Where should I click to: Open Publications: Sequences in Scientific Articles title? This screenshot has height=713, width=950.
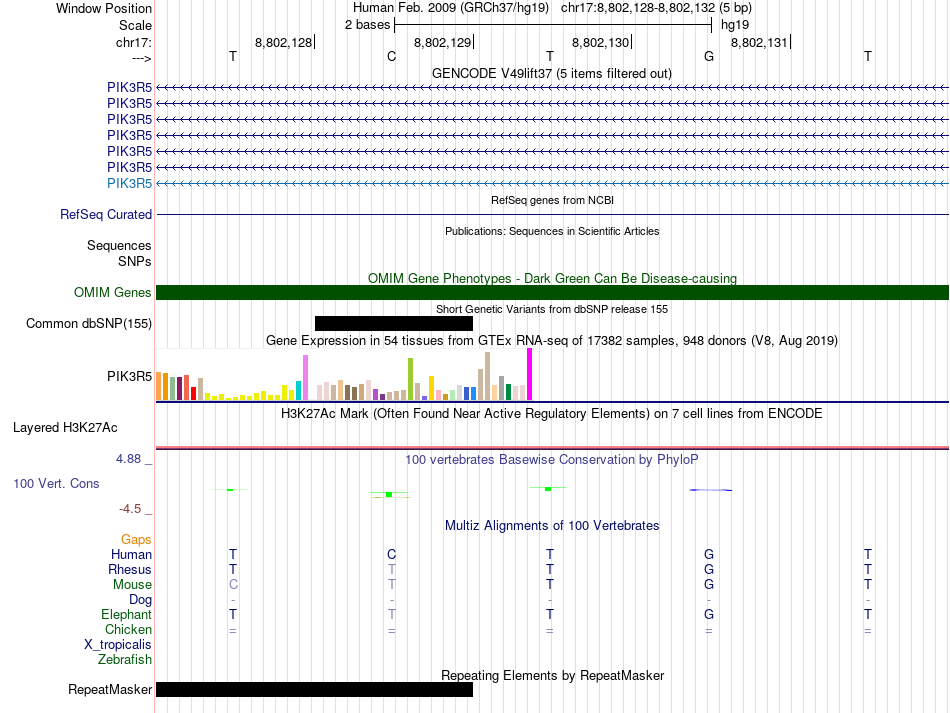click(552, 231)
